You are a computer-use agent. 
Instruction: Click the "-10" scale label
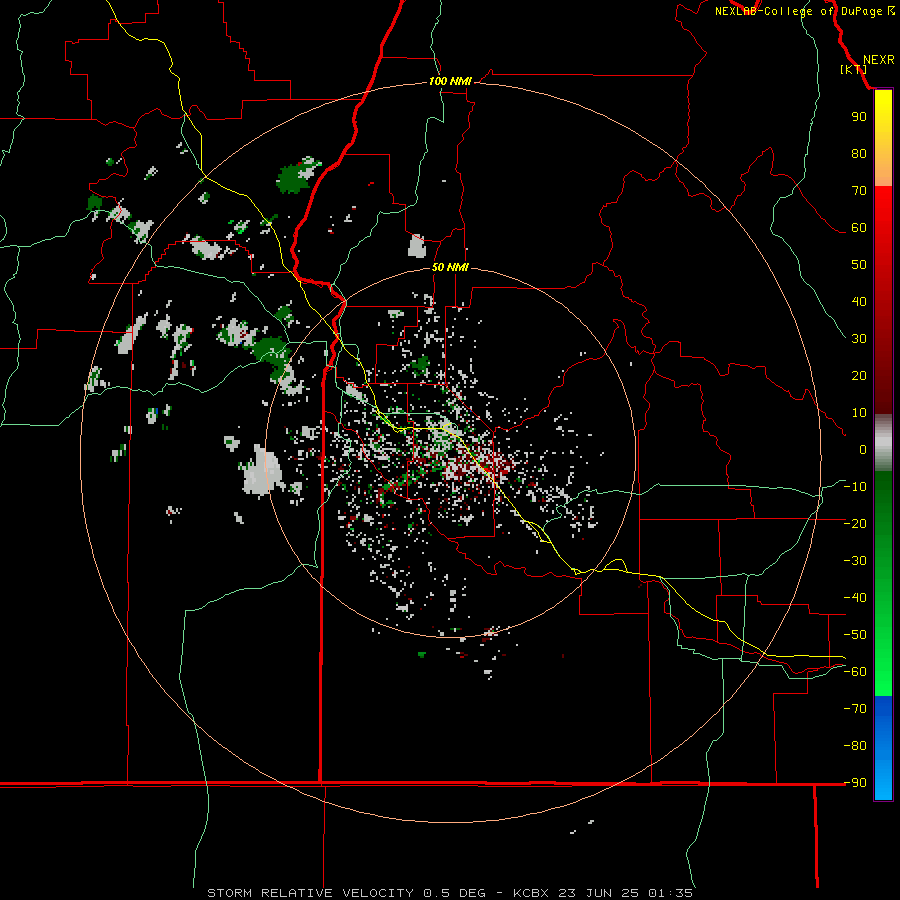click(855, 487)
